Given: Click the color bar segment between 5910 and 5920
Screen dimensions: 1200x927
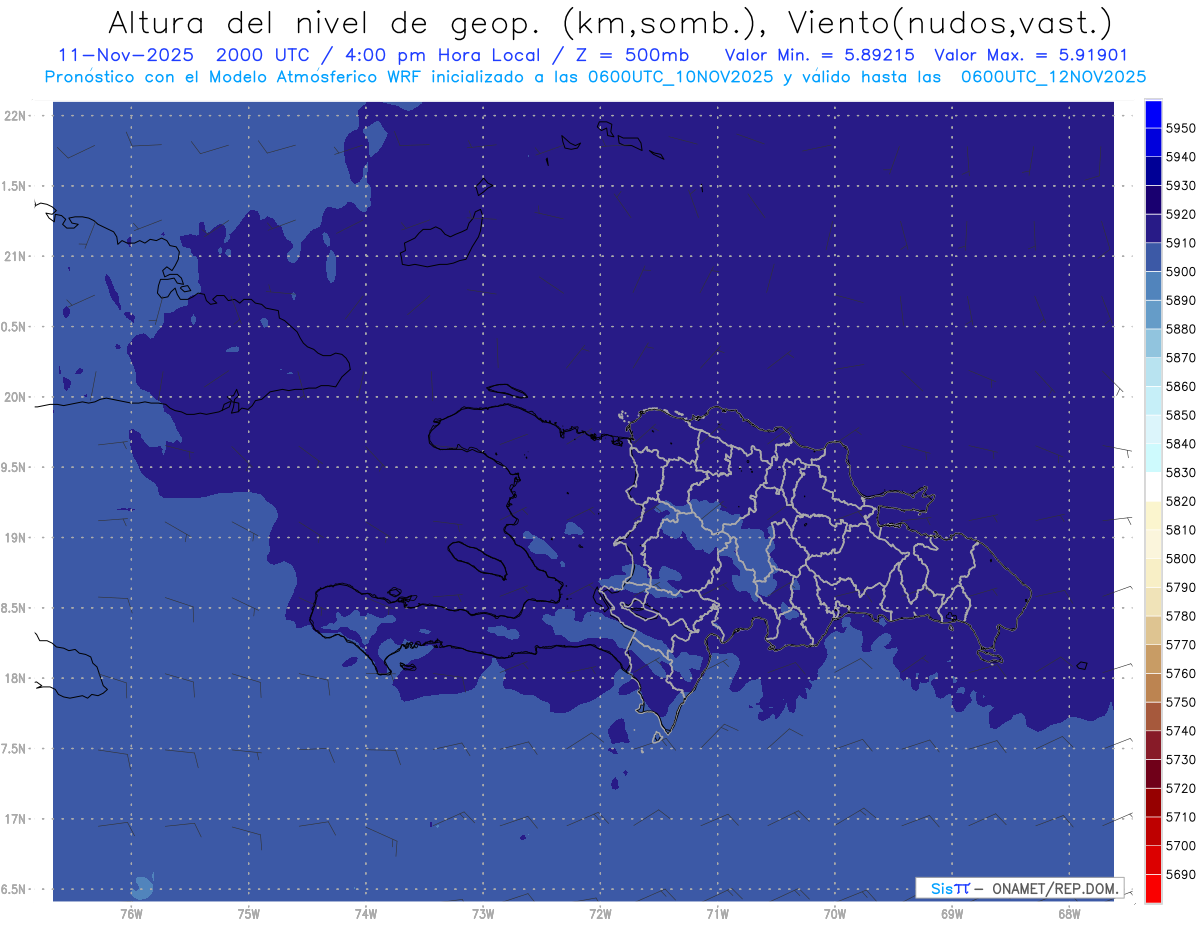Looking at the screenshot, I should coord(1153,229).
